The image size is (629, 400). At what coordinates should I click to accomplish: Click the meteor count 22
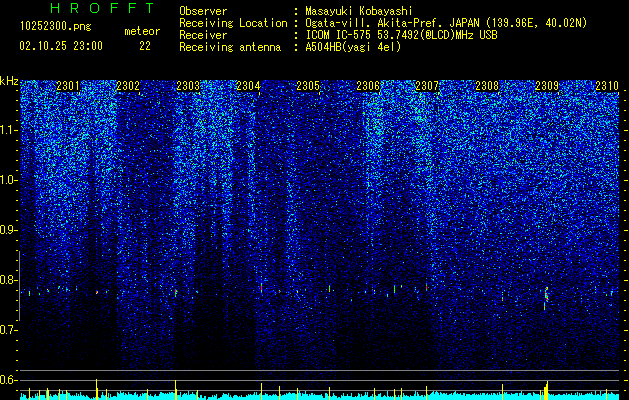tap(145, 46)
